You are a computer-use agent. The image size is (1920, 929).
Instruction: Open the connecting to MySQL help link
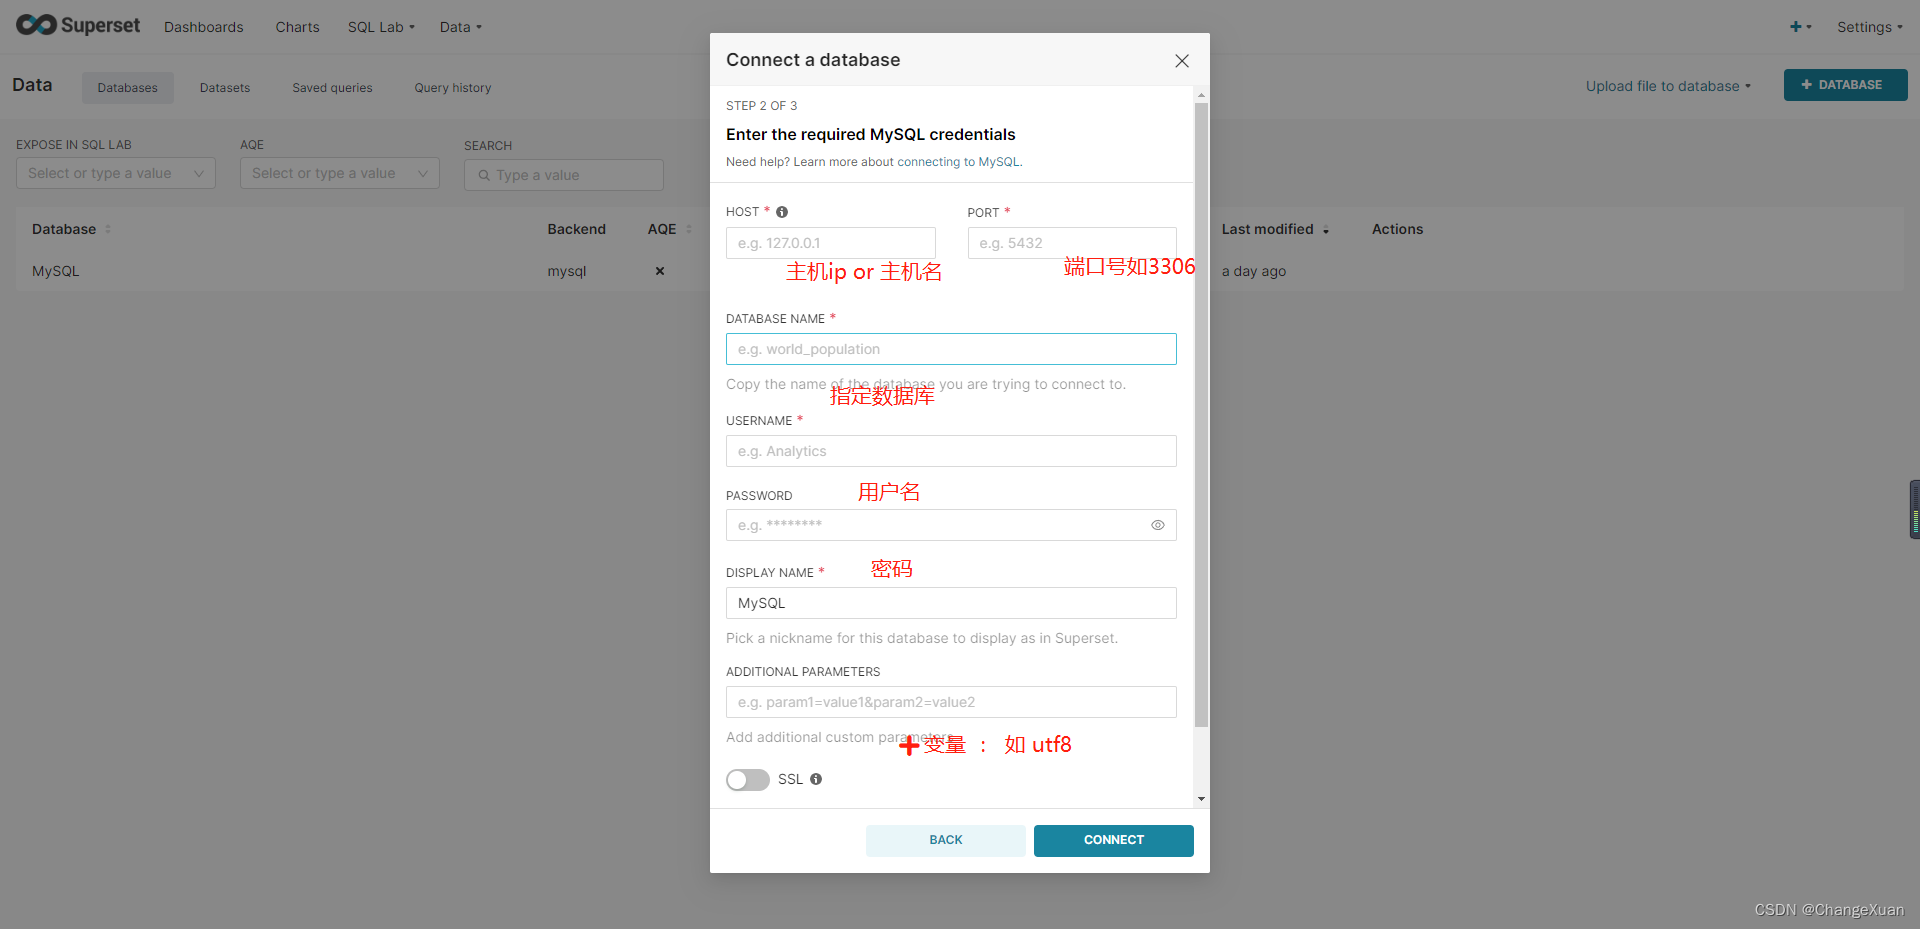click(x=958, y=162)
